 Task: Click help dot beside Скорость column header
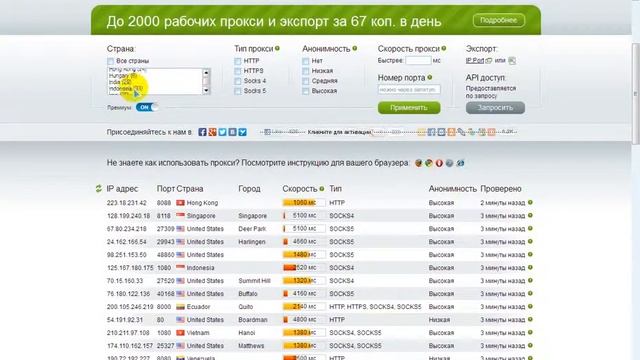pos(322,189)
